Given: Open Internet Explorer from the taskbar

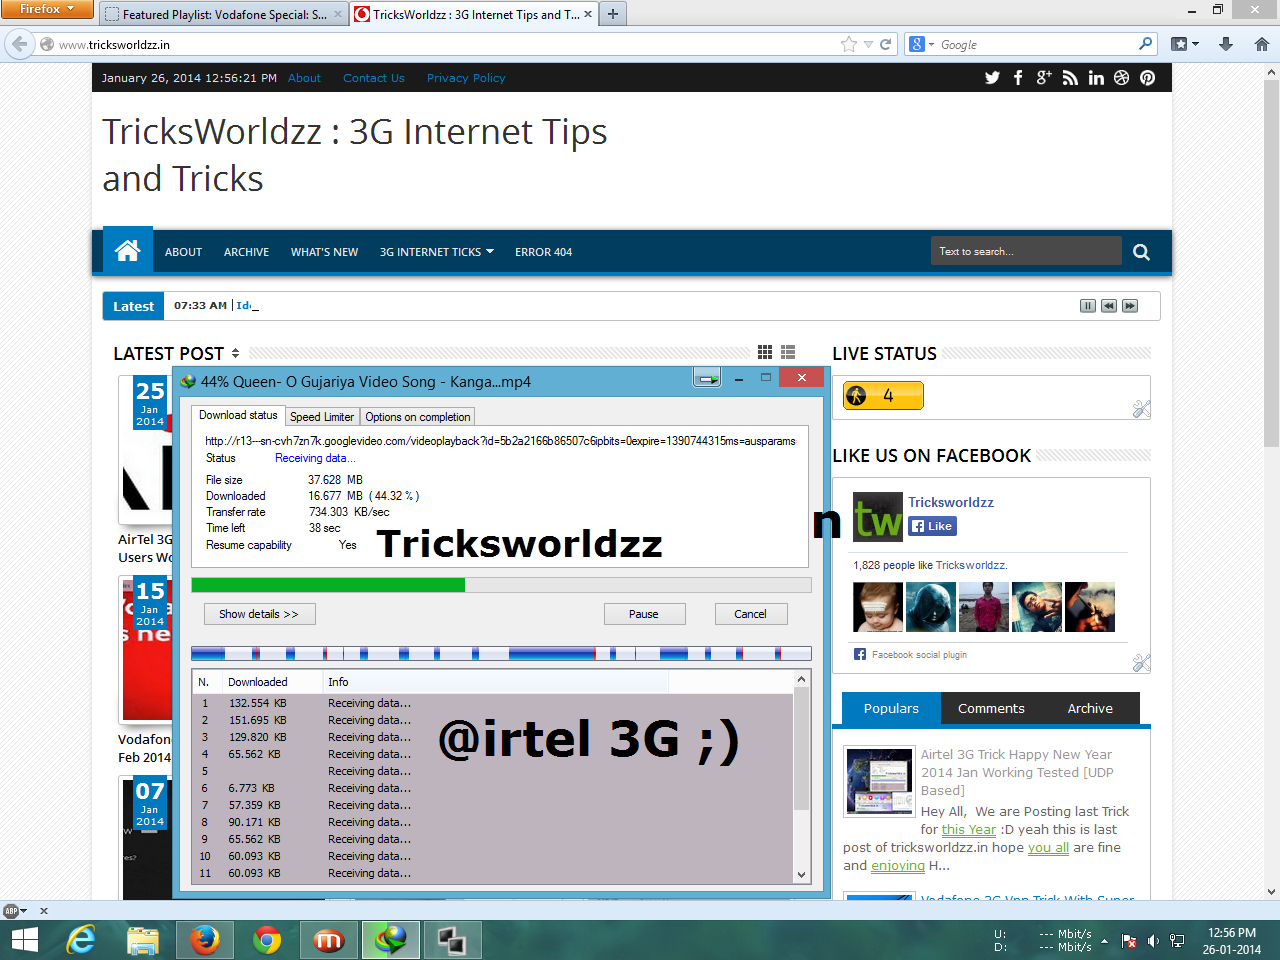Looking at the screenshot, I should (81, 940).
